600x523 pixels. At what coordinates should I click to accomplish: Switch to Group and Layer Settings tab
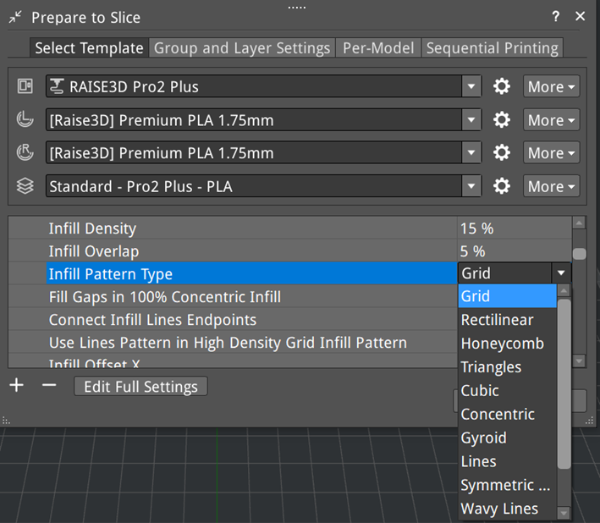click(x=241, y=48)
